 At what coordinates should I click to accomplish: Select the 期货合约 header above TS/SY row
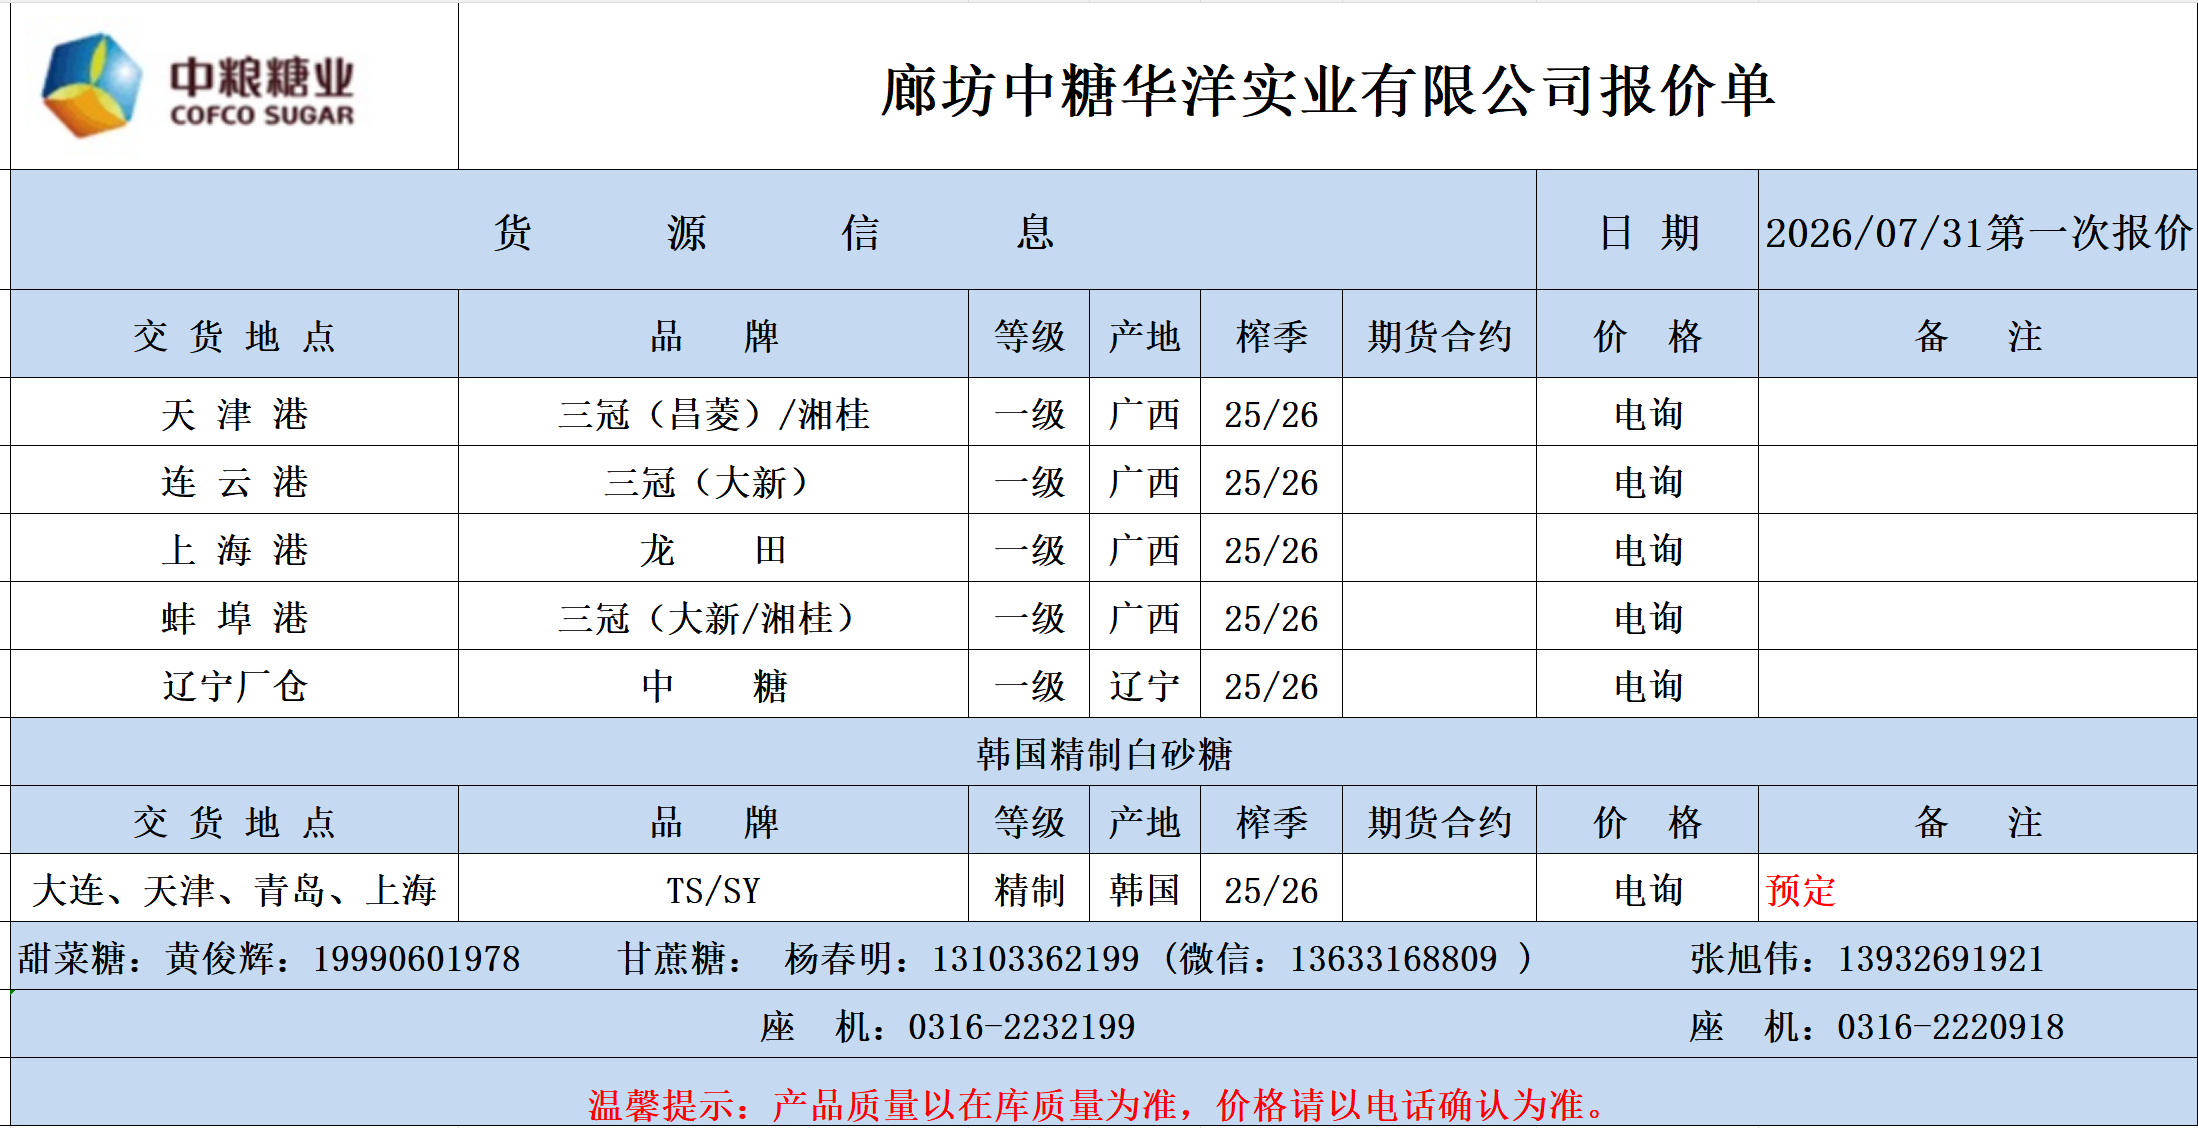click(x=1439, y=821)
